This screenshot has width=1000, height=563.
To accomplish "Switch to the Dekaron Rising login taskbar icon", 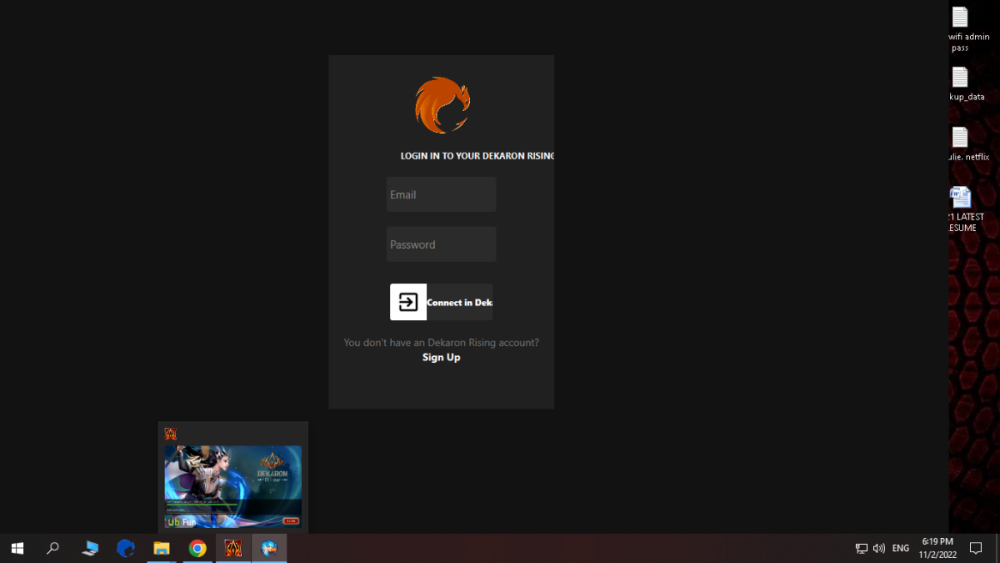I will tap(269, 548).
